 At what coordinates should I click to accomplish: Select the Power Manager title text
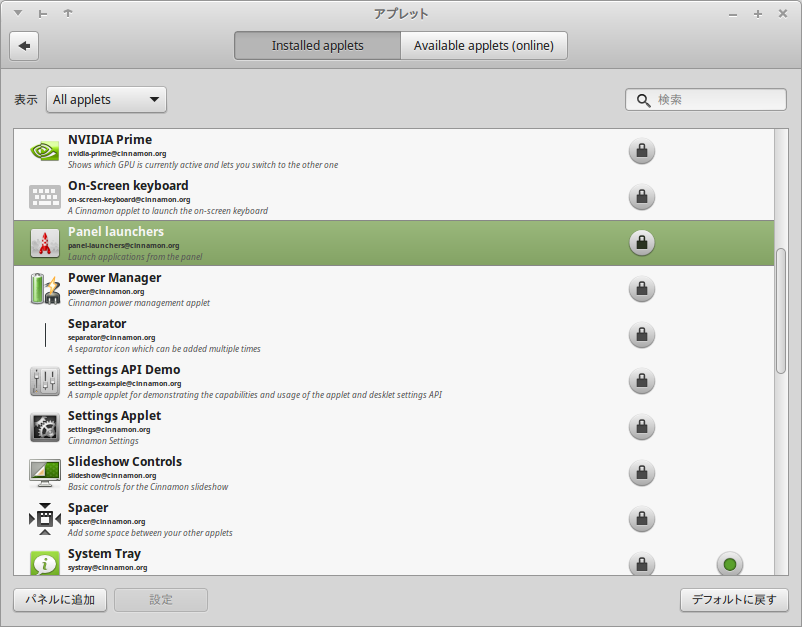(115, 278)
